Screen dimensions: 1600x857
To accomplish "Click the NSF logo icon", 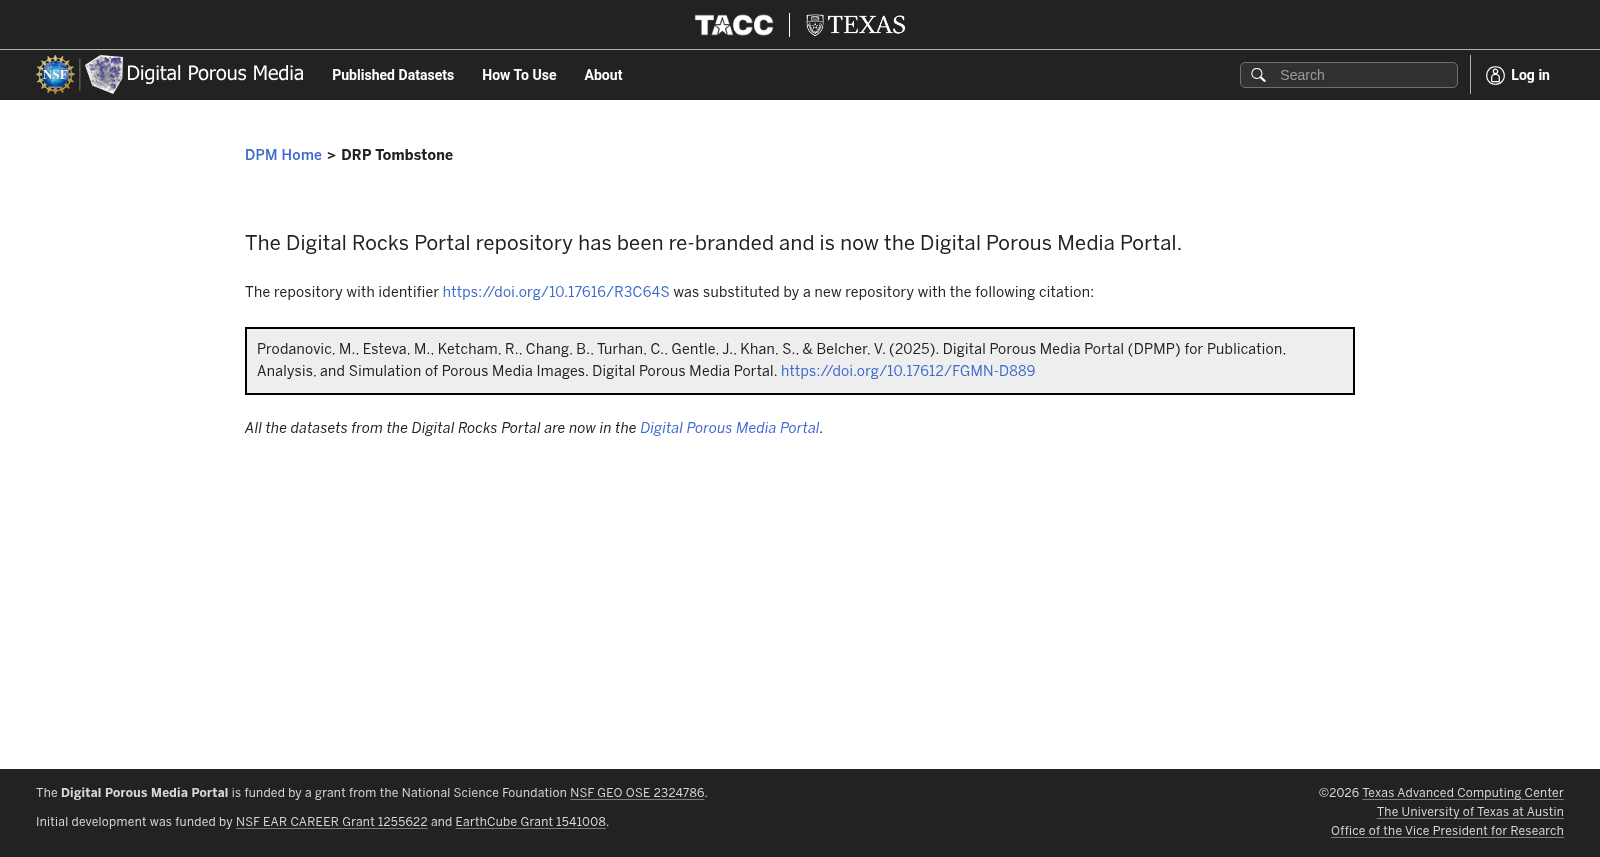I will [x=55, y=75].
